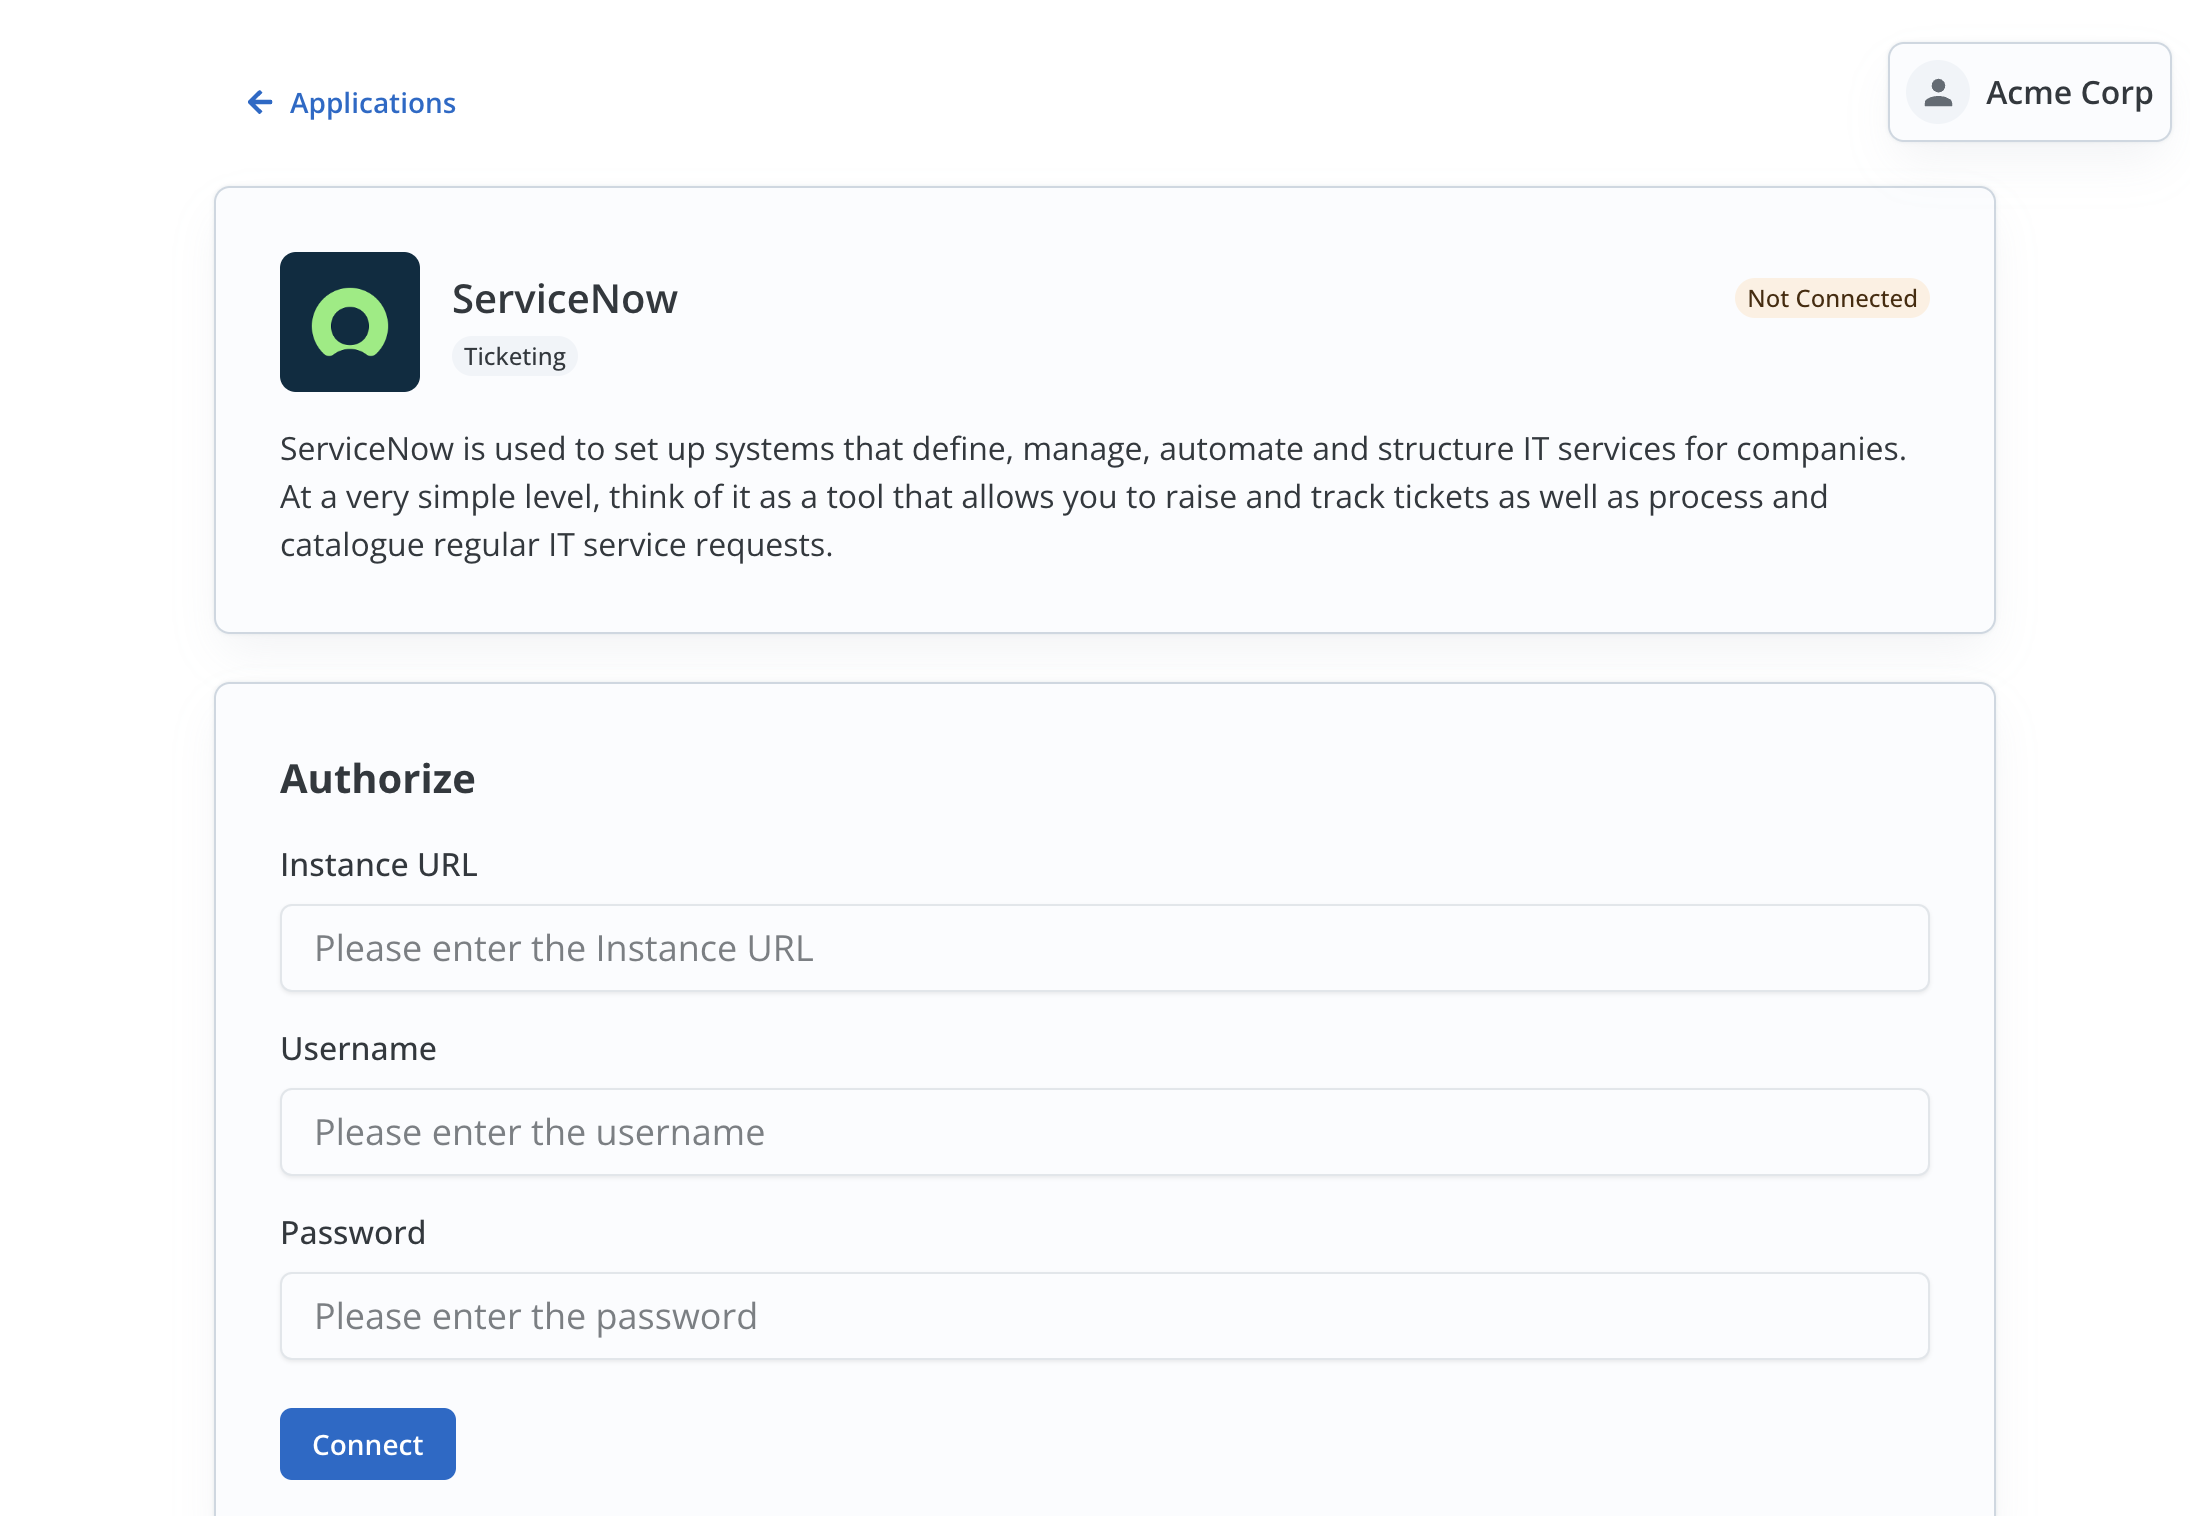Click the Username text field

[1104, 1132]
